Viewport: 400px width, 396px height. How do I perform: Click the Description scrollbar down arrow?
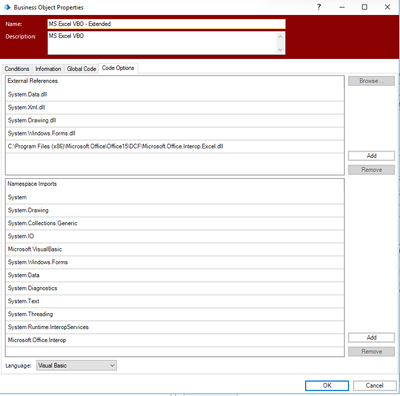pos(280,50)
